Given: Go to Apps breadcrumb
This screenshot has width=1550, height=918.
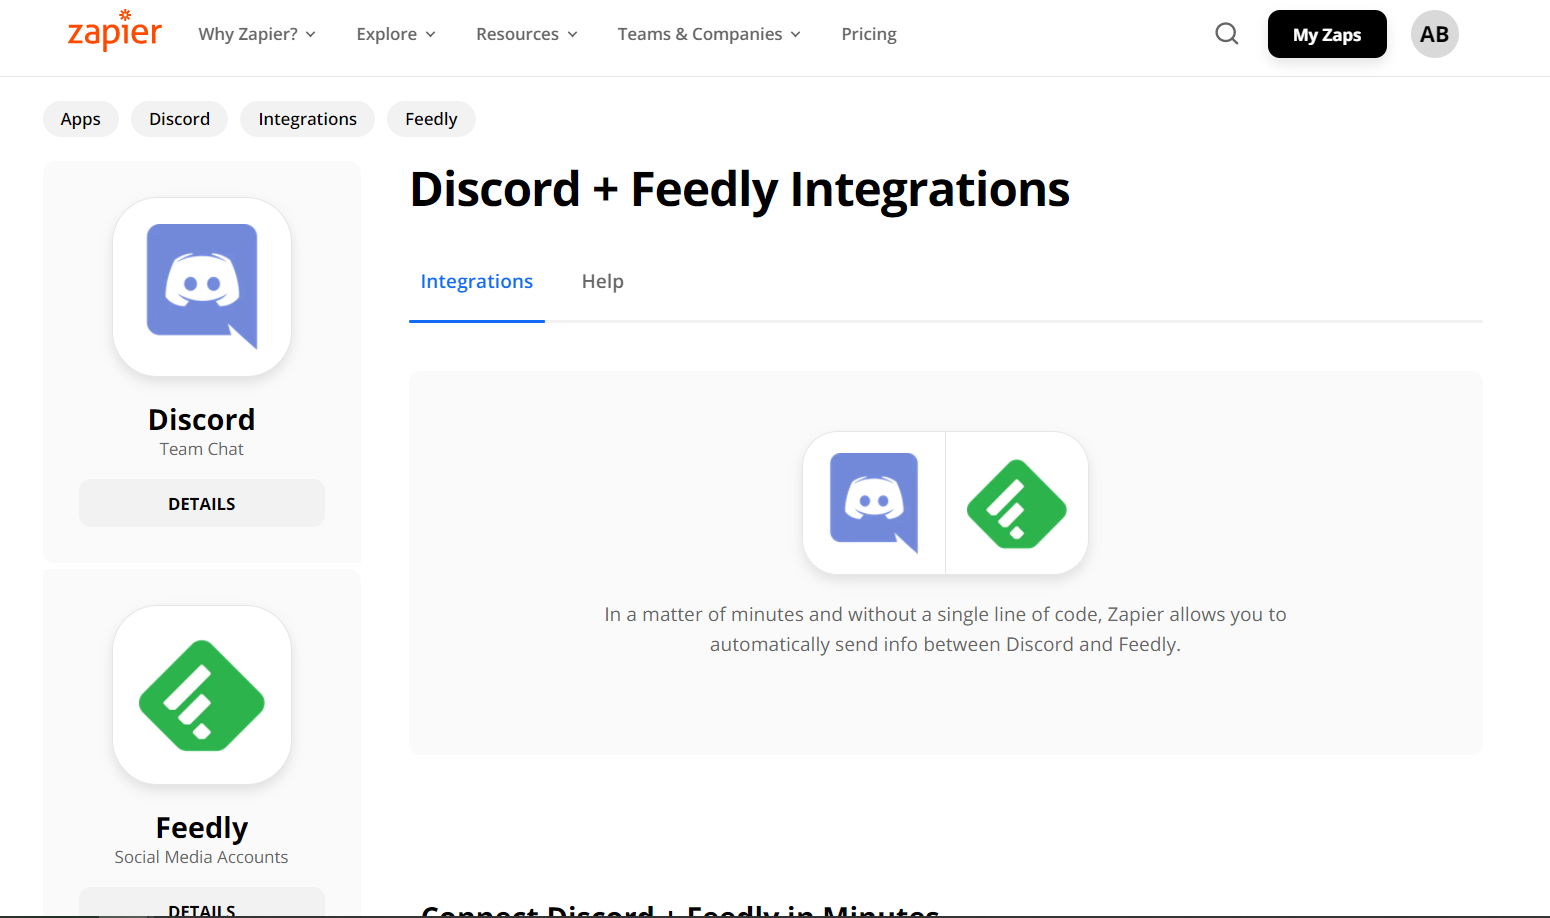Looking at the screenshot, I should 81,119.
